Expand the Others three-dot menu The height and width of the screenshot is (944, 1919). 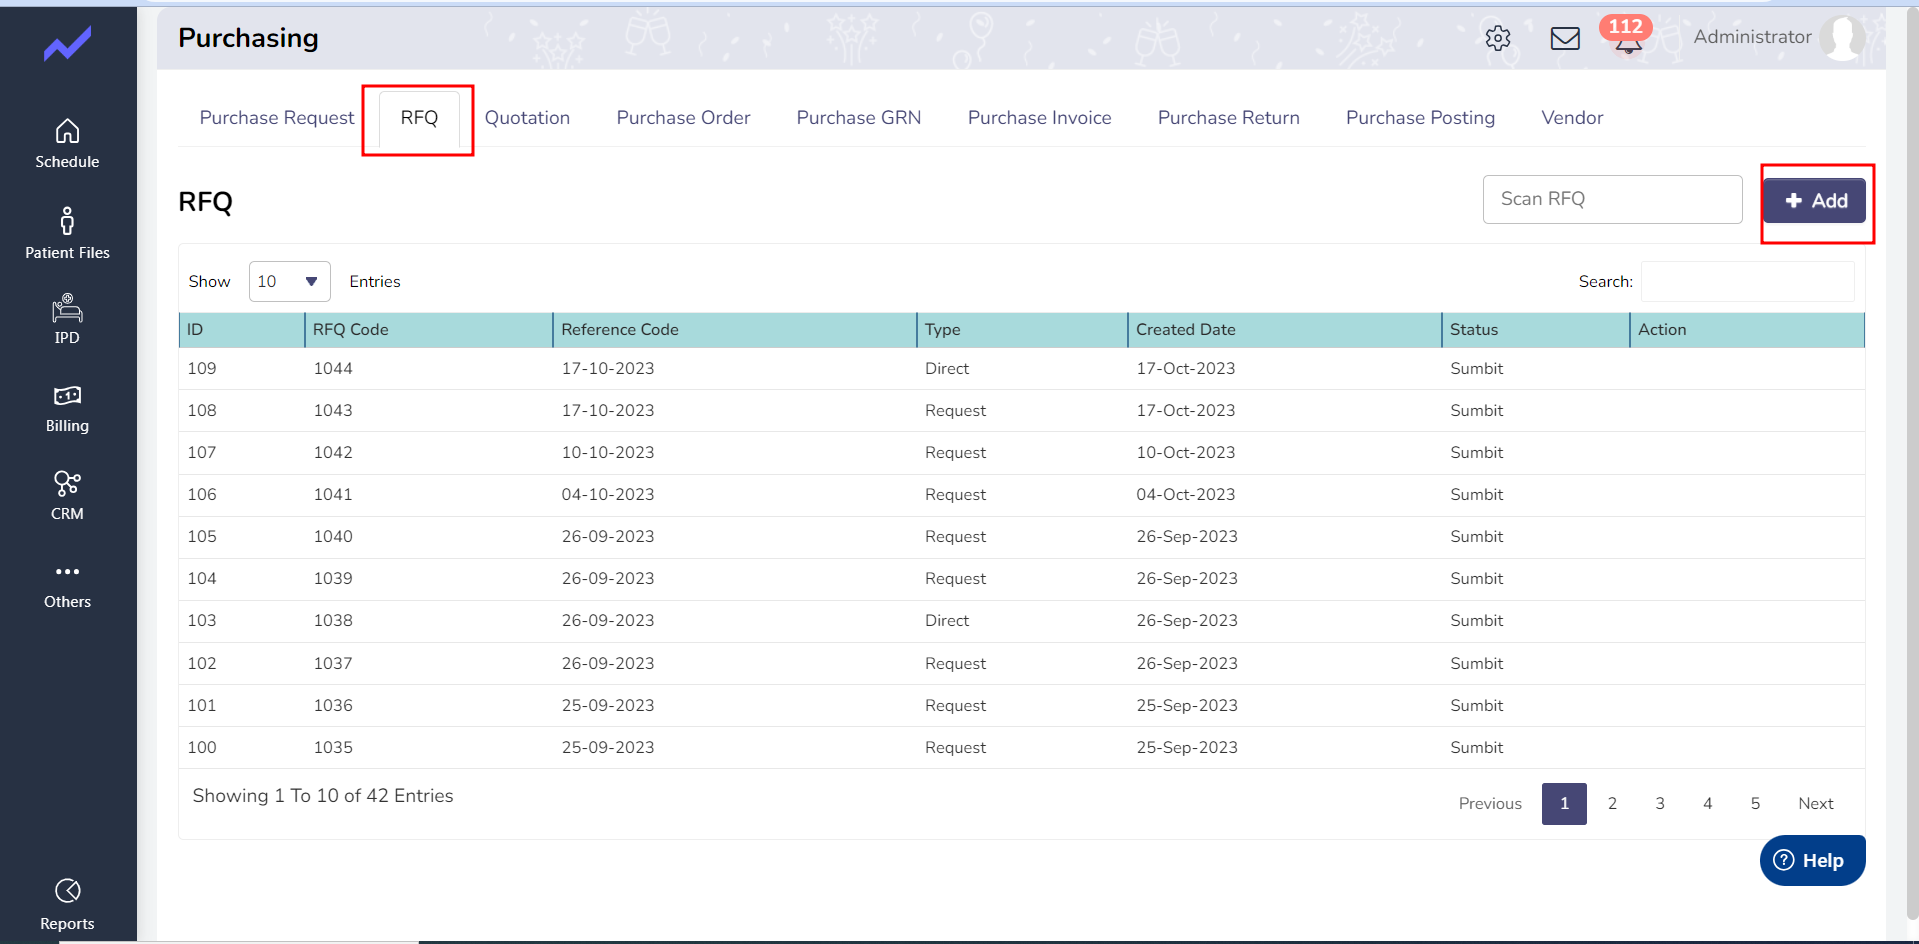[67, 572]
